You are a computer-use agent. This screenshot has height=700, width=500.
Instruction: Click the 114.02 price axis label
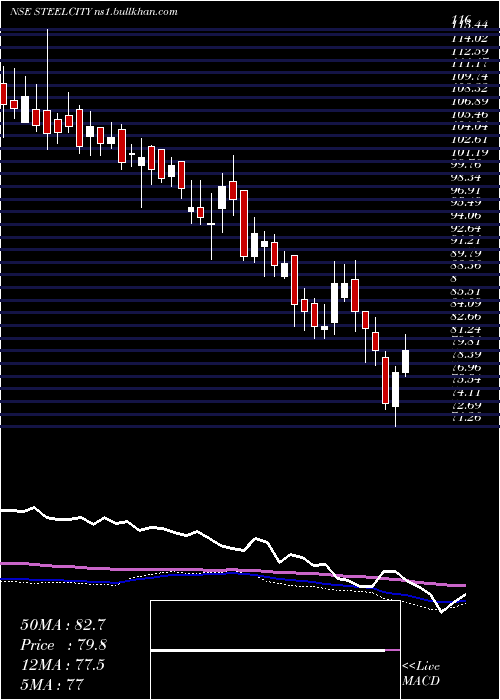pos(469,39)
